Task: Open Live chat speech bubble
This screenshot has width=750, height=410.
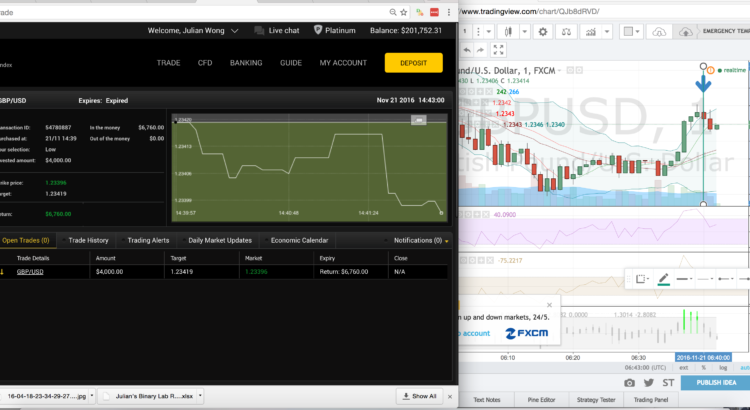Action: pos(259,31)
